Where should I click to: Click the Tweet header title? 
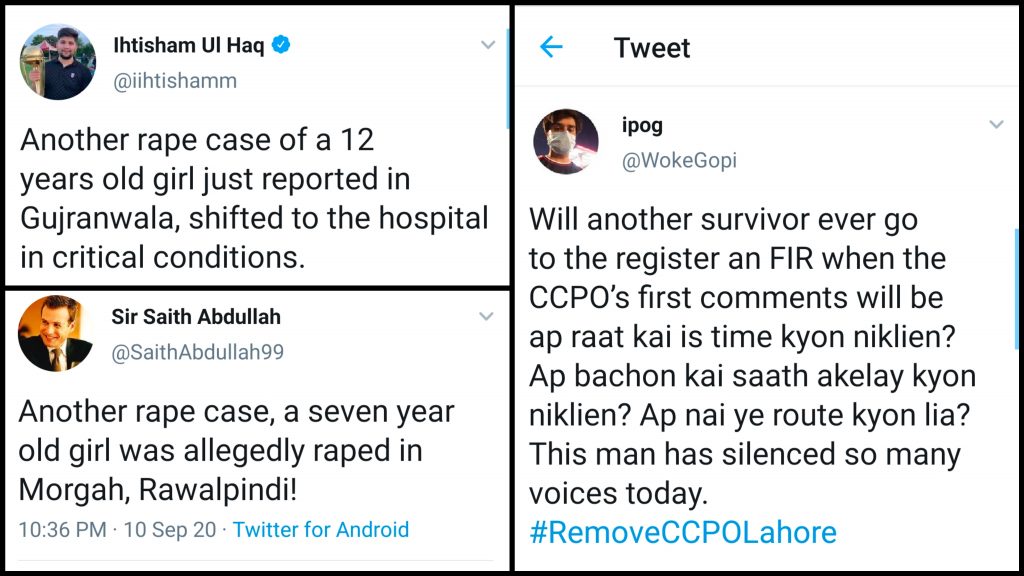[x=652, y=47]
